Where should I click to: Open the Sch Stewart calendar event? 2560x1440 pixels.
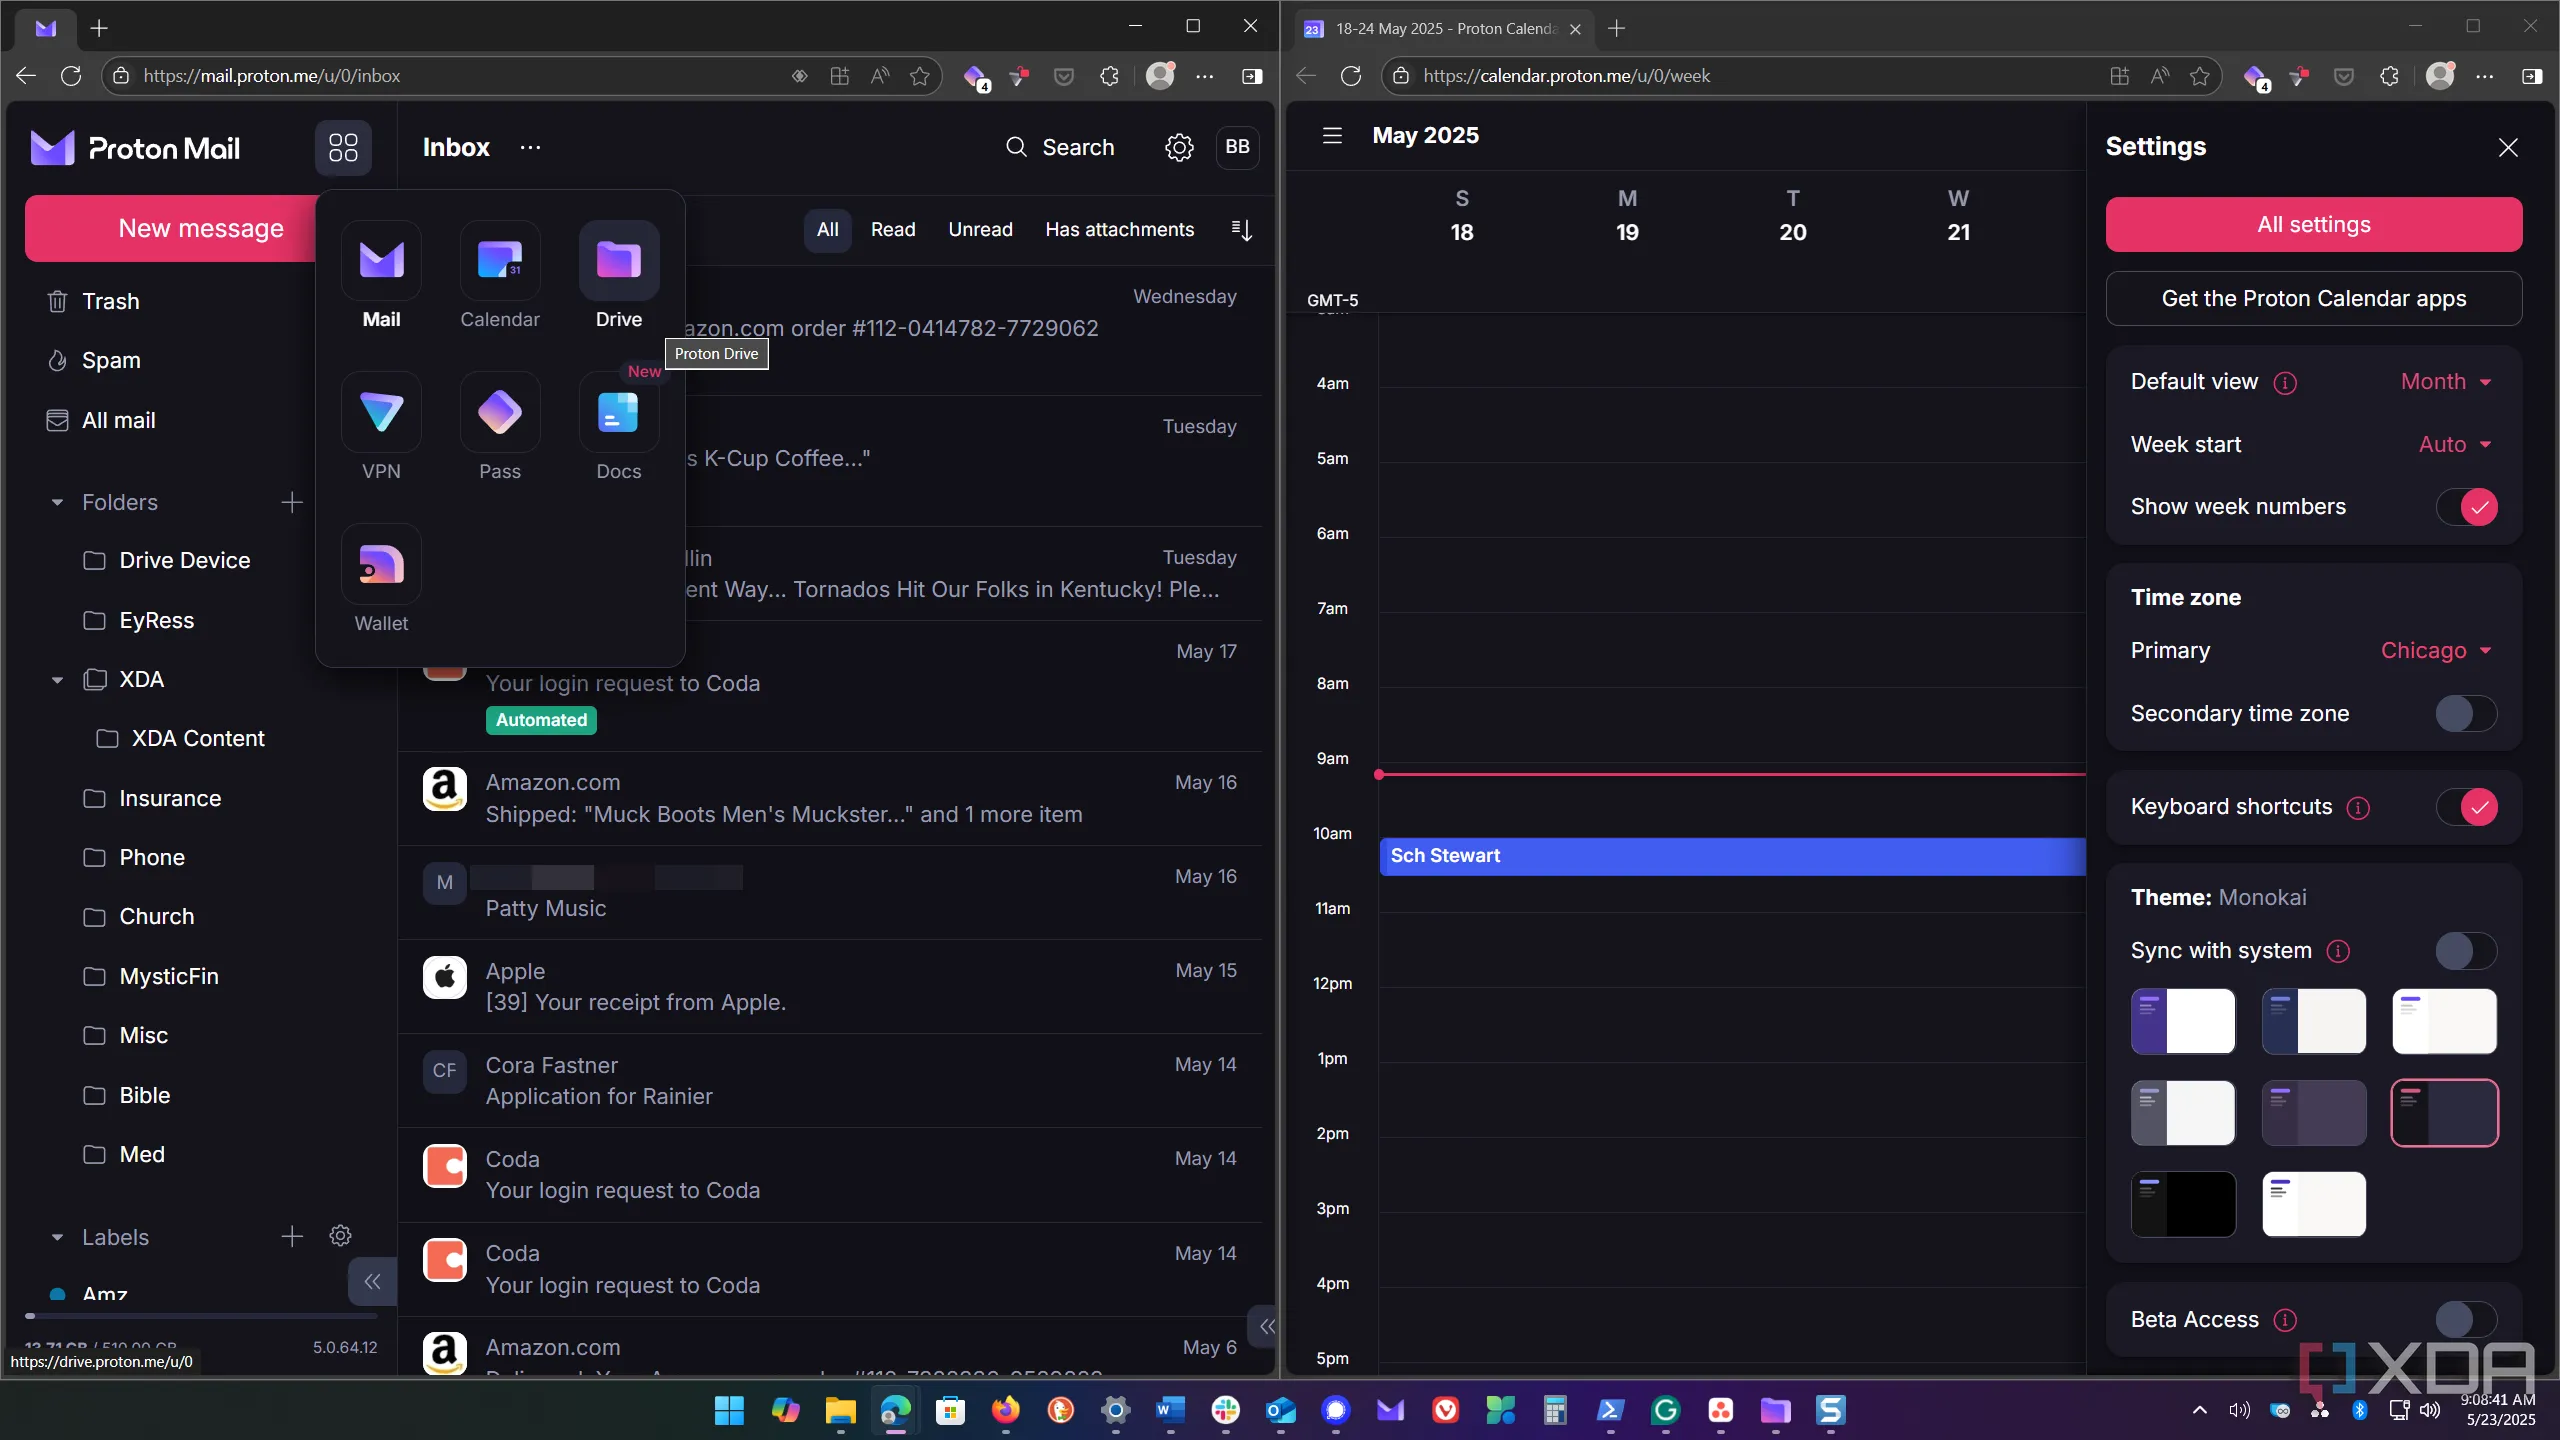(x=1732, y=856)
